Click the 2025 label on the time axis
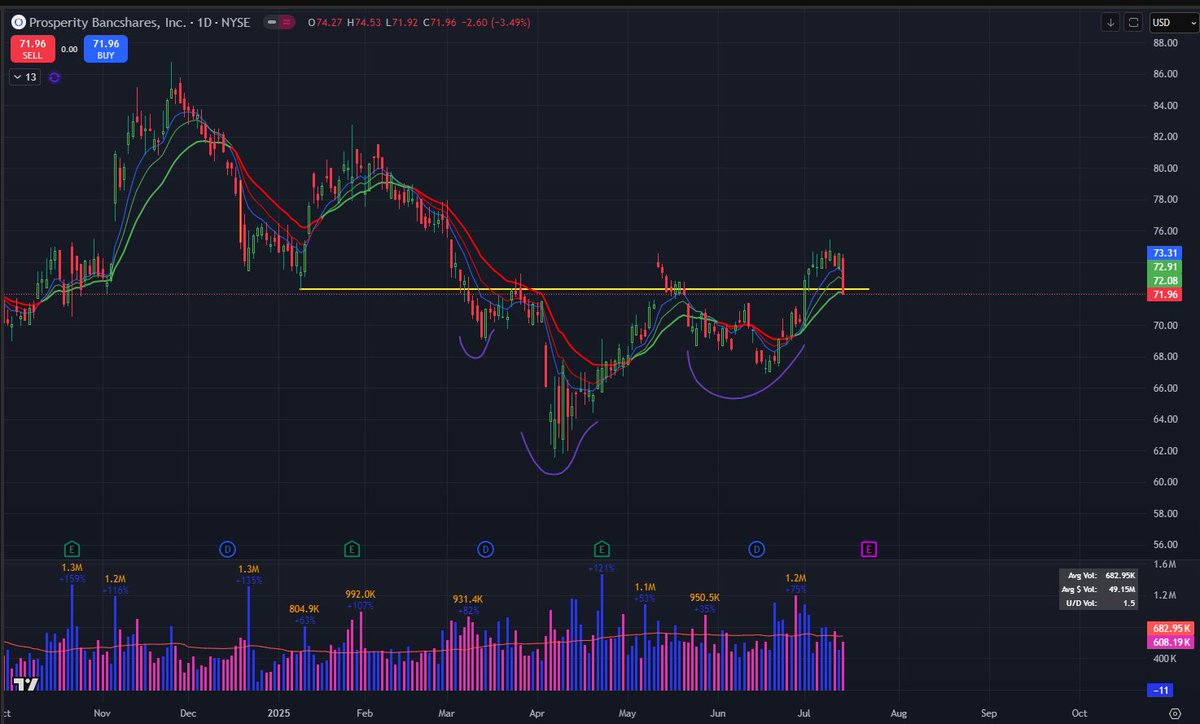The height and width of the screenshot is (724, 1200). pyautogui.click(x=279, y=714)
